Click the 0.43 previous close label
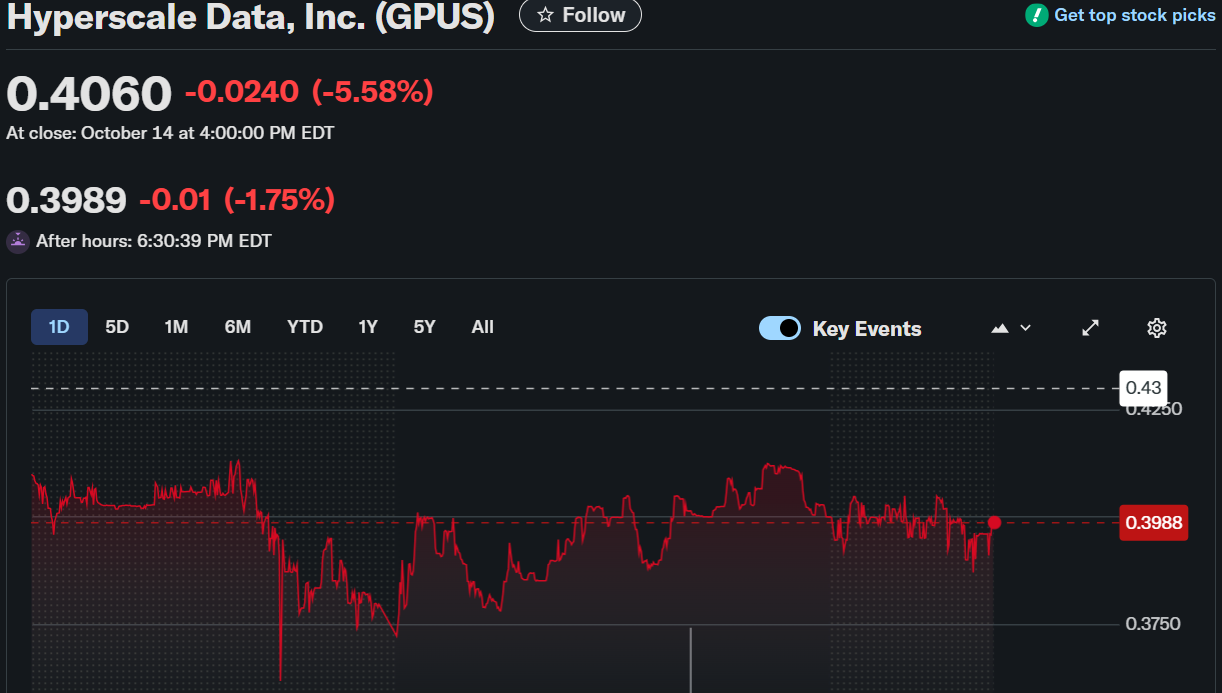The height and width of the screenshot is (693, 1222). pos(1143,387)
